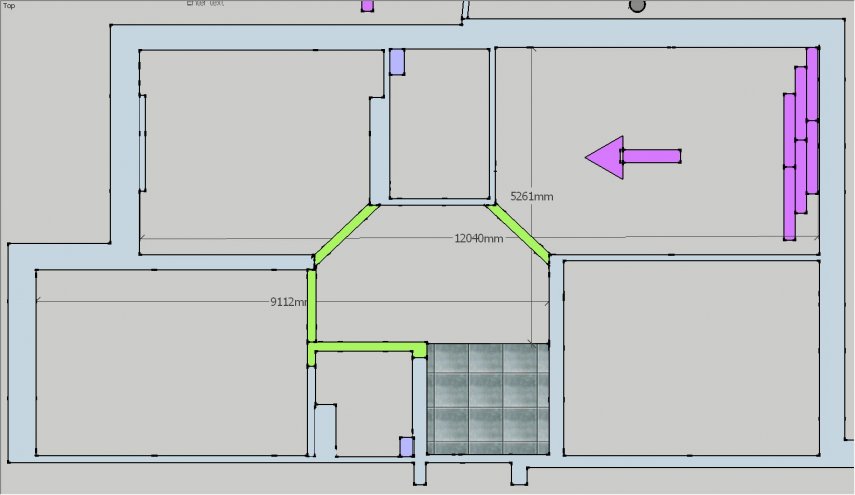
Task: Click inside the small top center room
Action: click(440, 125)
